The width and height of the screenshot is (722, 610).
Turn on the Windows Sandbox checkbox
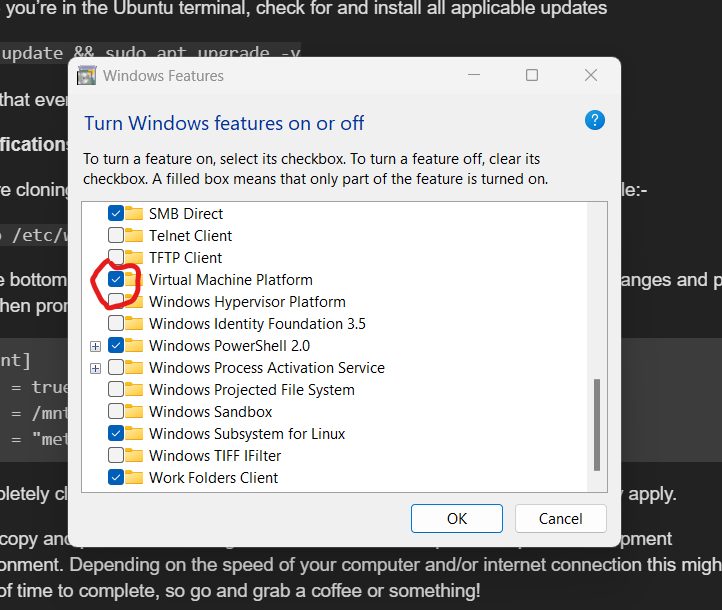(116, 411)
